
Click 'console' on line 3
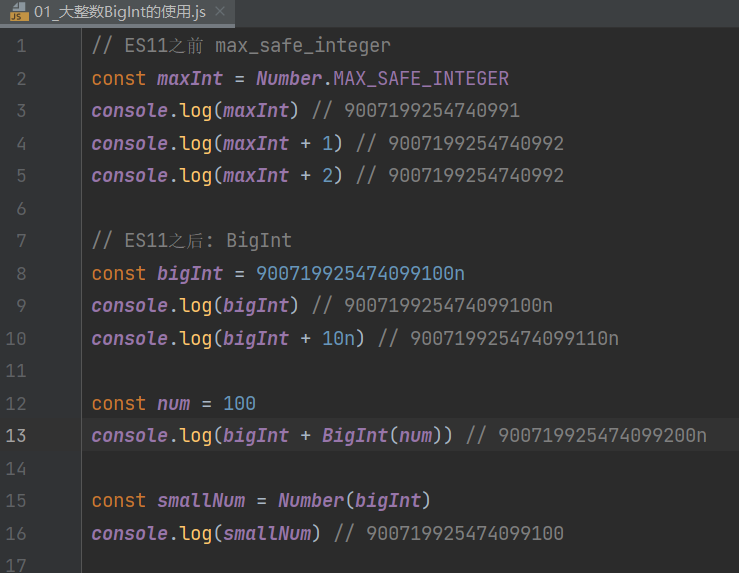click(130, 111)
